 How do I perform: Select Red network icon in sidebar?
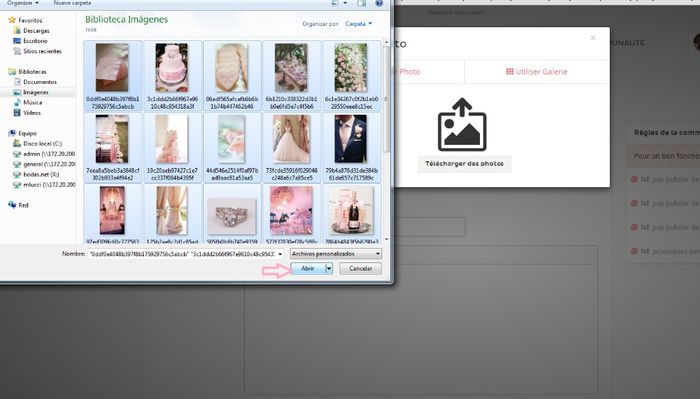coord(12,205)
